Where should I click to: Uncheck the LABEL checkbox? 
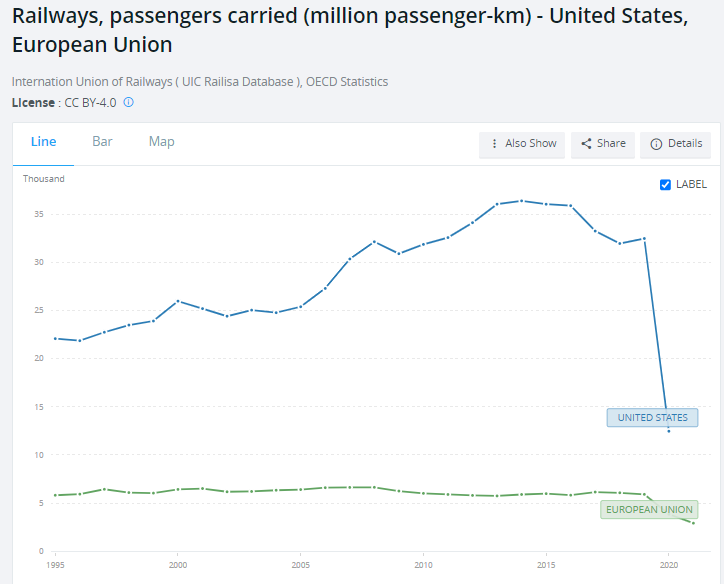pos(666,184)
